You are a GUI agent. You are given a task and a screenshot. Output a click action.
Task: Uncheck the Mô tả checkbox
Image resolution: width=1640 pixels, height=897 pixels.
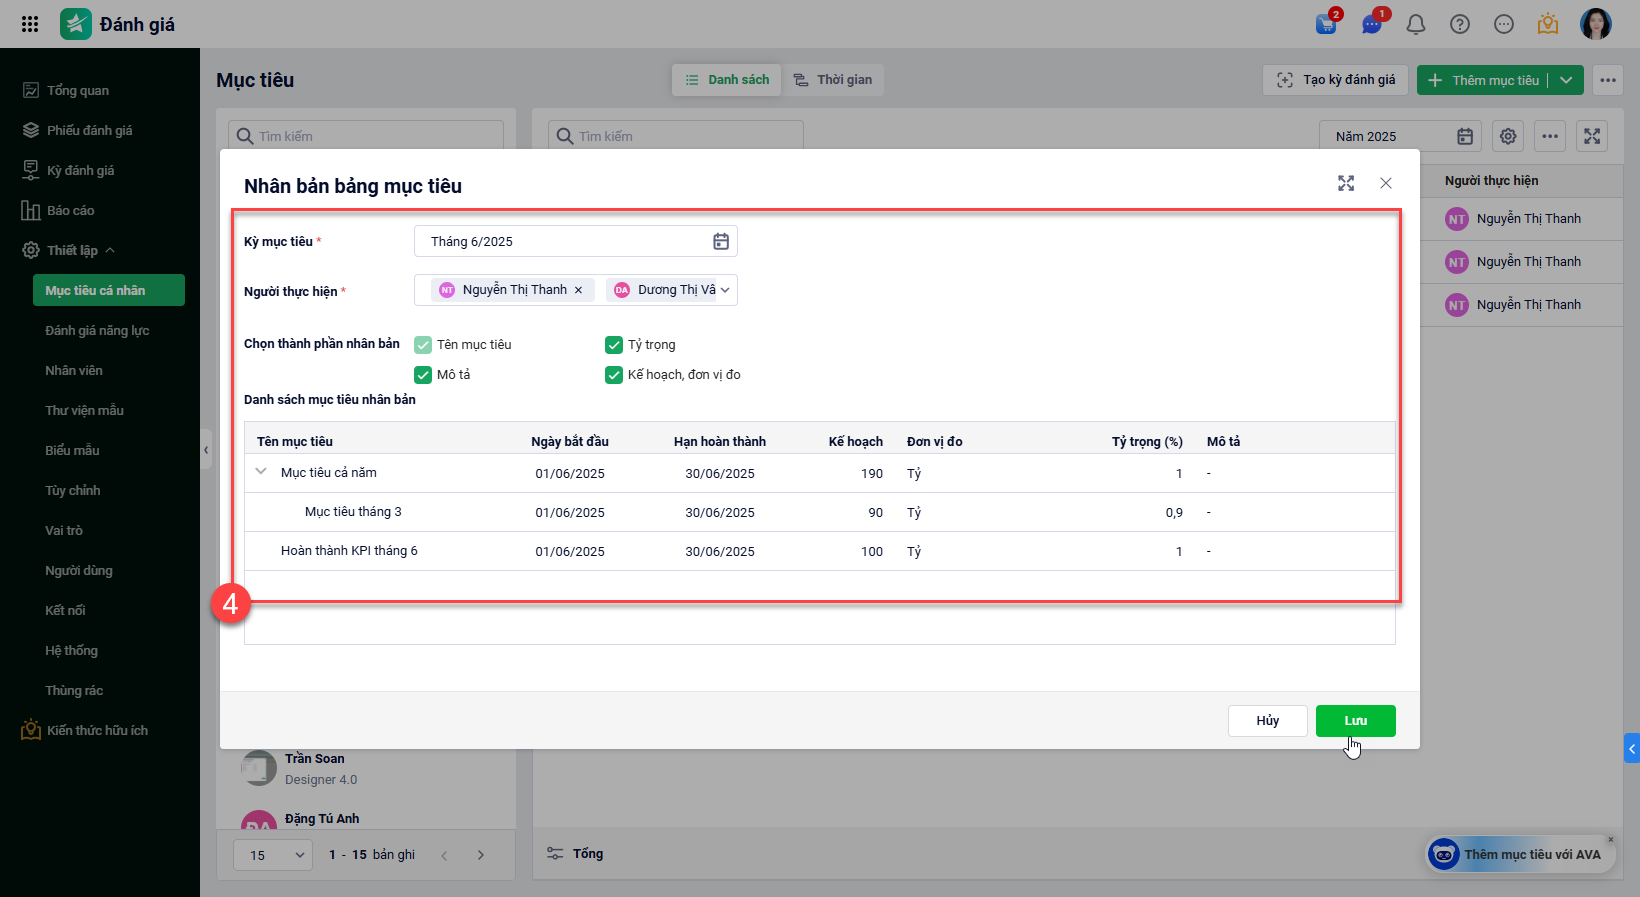click(423, 375)
